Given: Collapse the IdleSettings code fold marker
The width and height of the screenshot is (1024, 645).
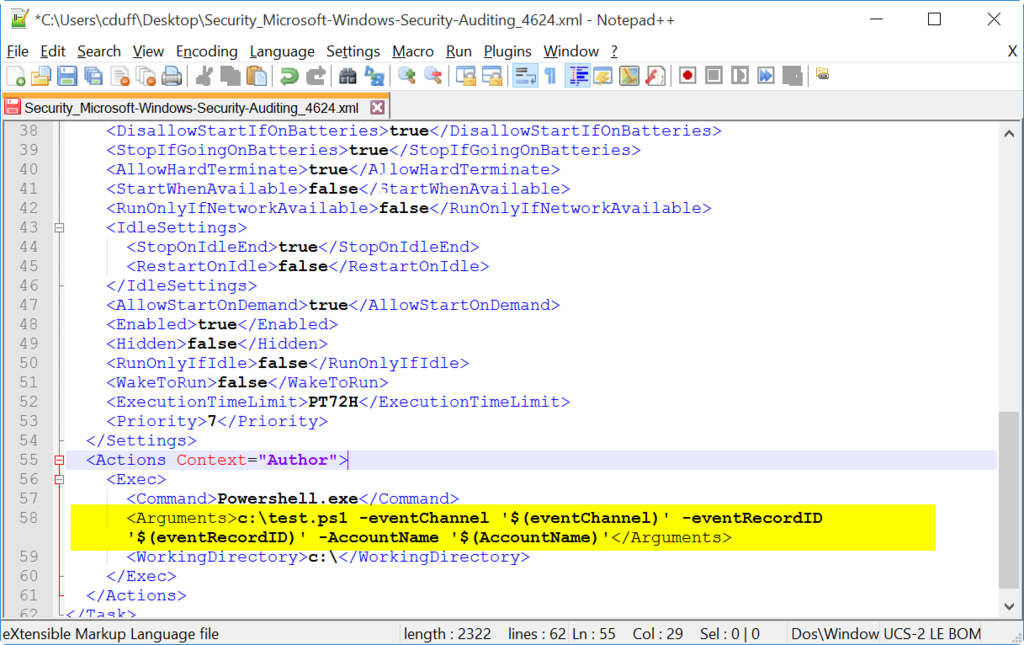Looking at the screenshot, I should click(61, 227).
